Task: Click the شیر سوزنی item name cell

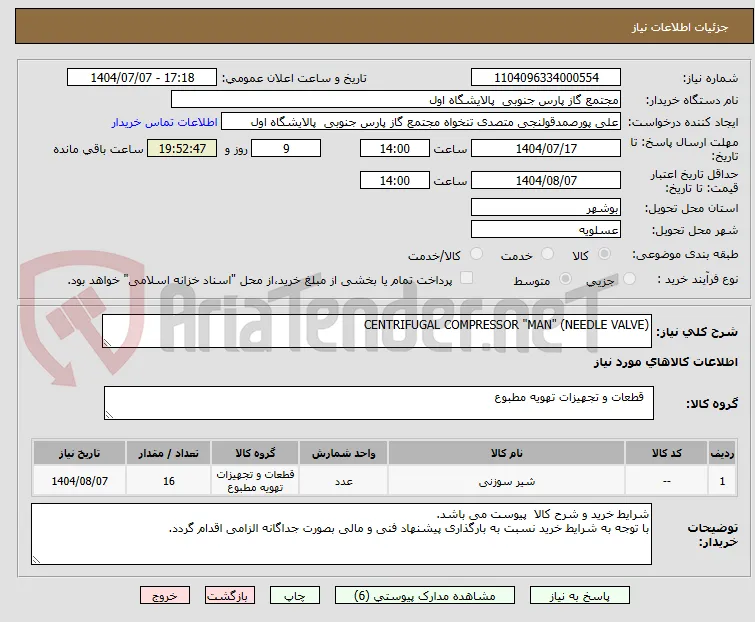Action: pos(507,481)
